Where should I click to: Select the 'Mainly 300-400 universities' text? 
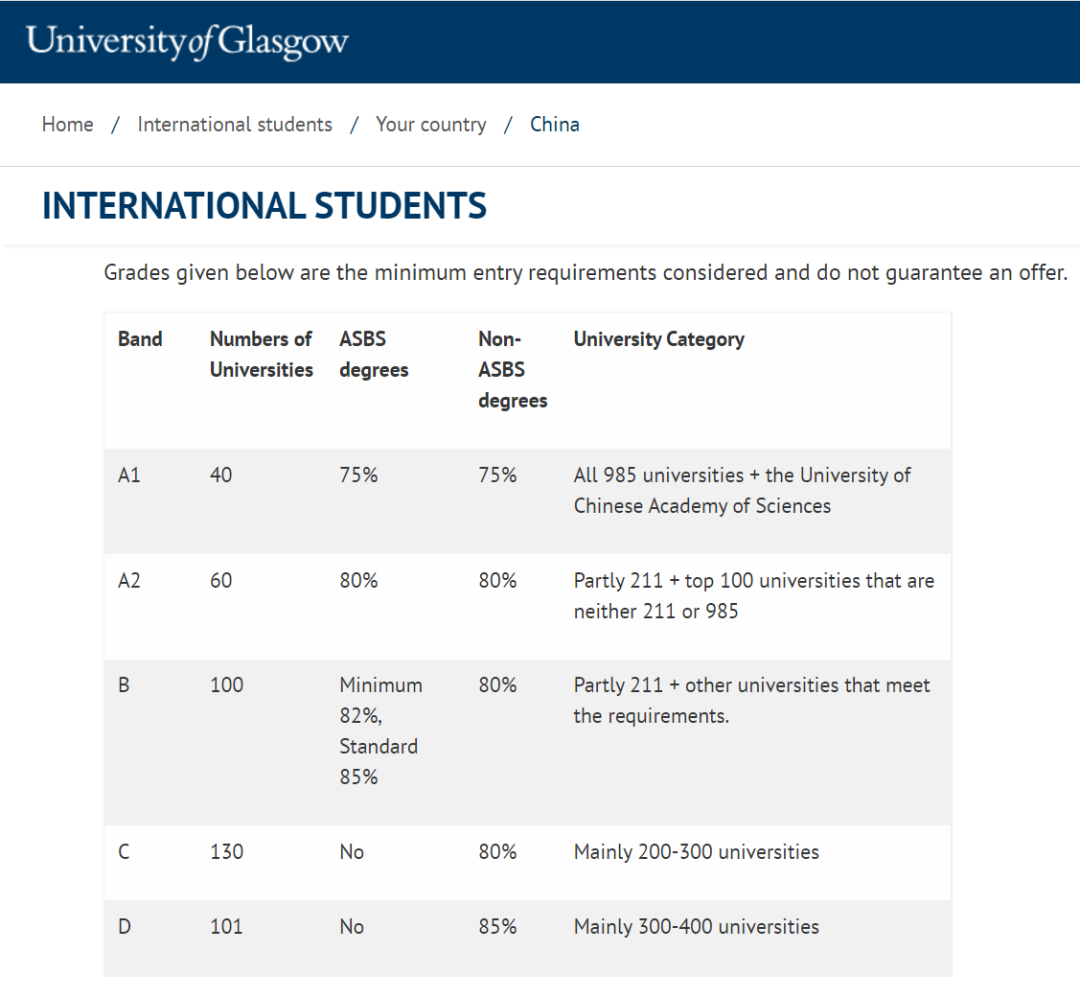tap(696, 927)
